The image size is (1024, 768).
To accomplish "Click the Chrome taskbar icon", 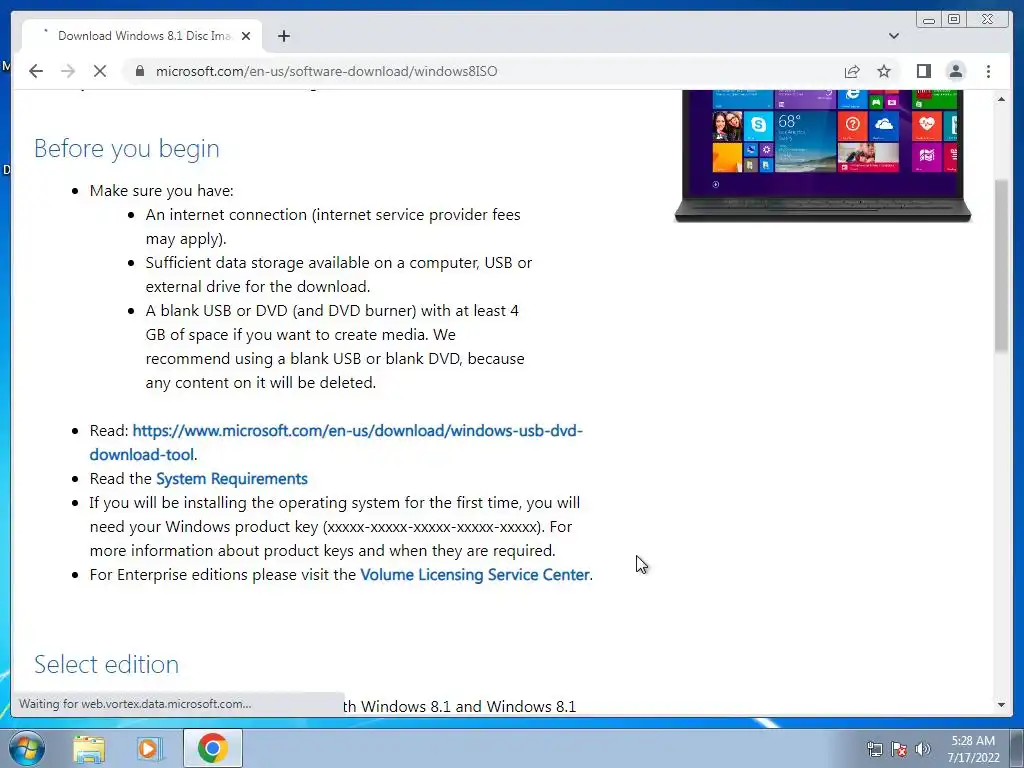I will coord(212,748).
